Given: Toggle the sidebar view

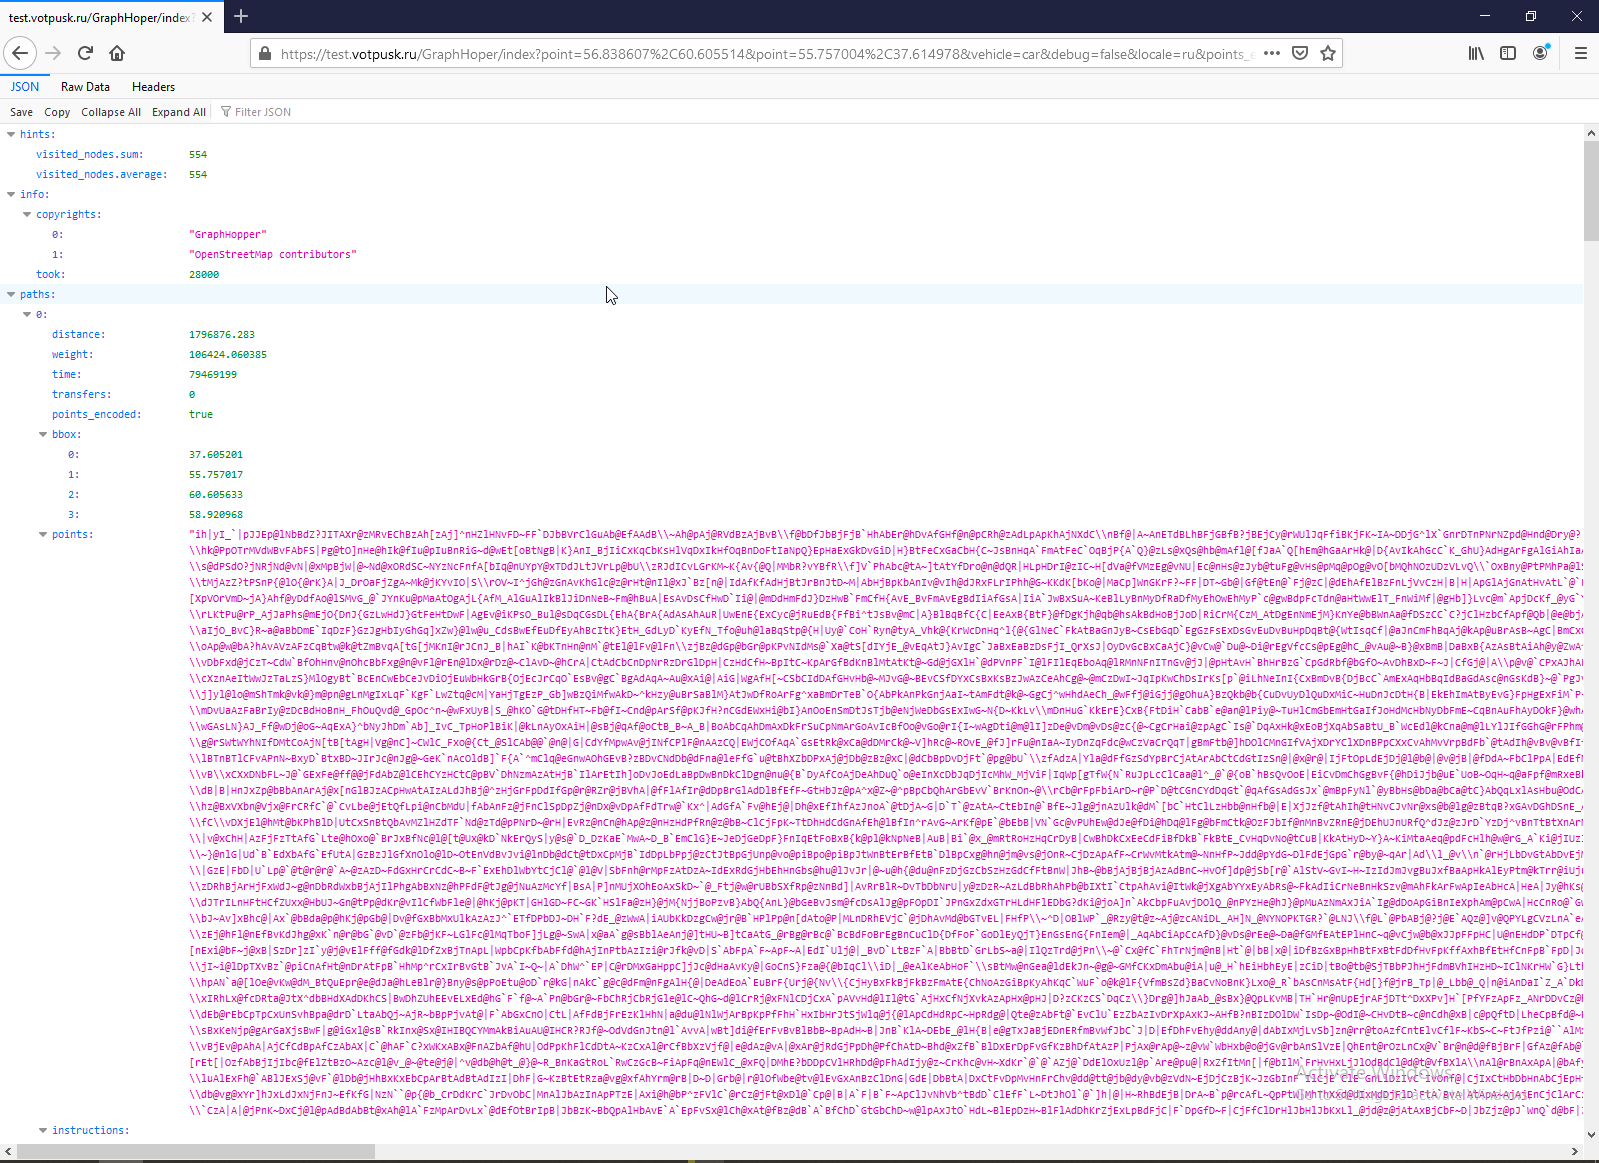Looking at the screenshot, I should coord(1508,54).
